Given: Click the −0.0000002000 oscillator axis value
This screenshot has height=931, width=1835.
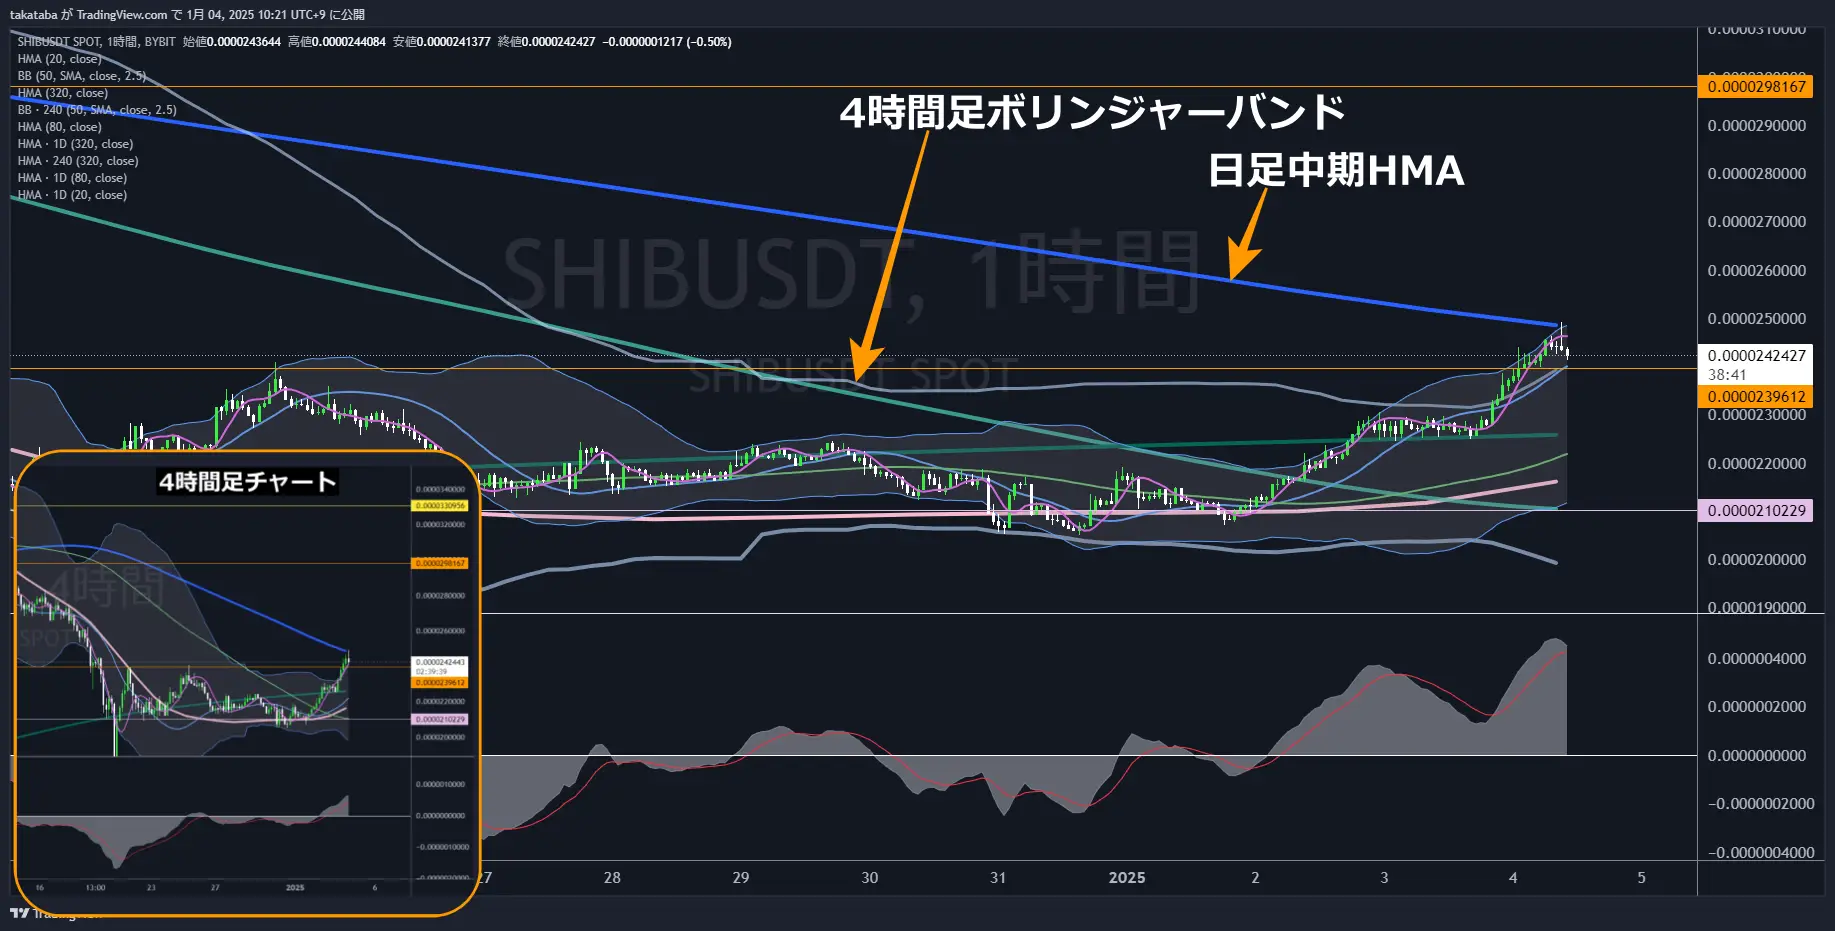Looking at the screenshot, I should coord(1760,804).
